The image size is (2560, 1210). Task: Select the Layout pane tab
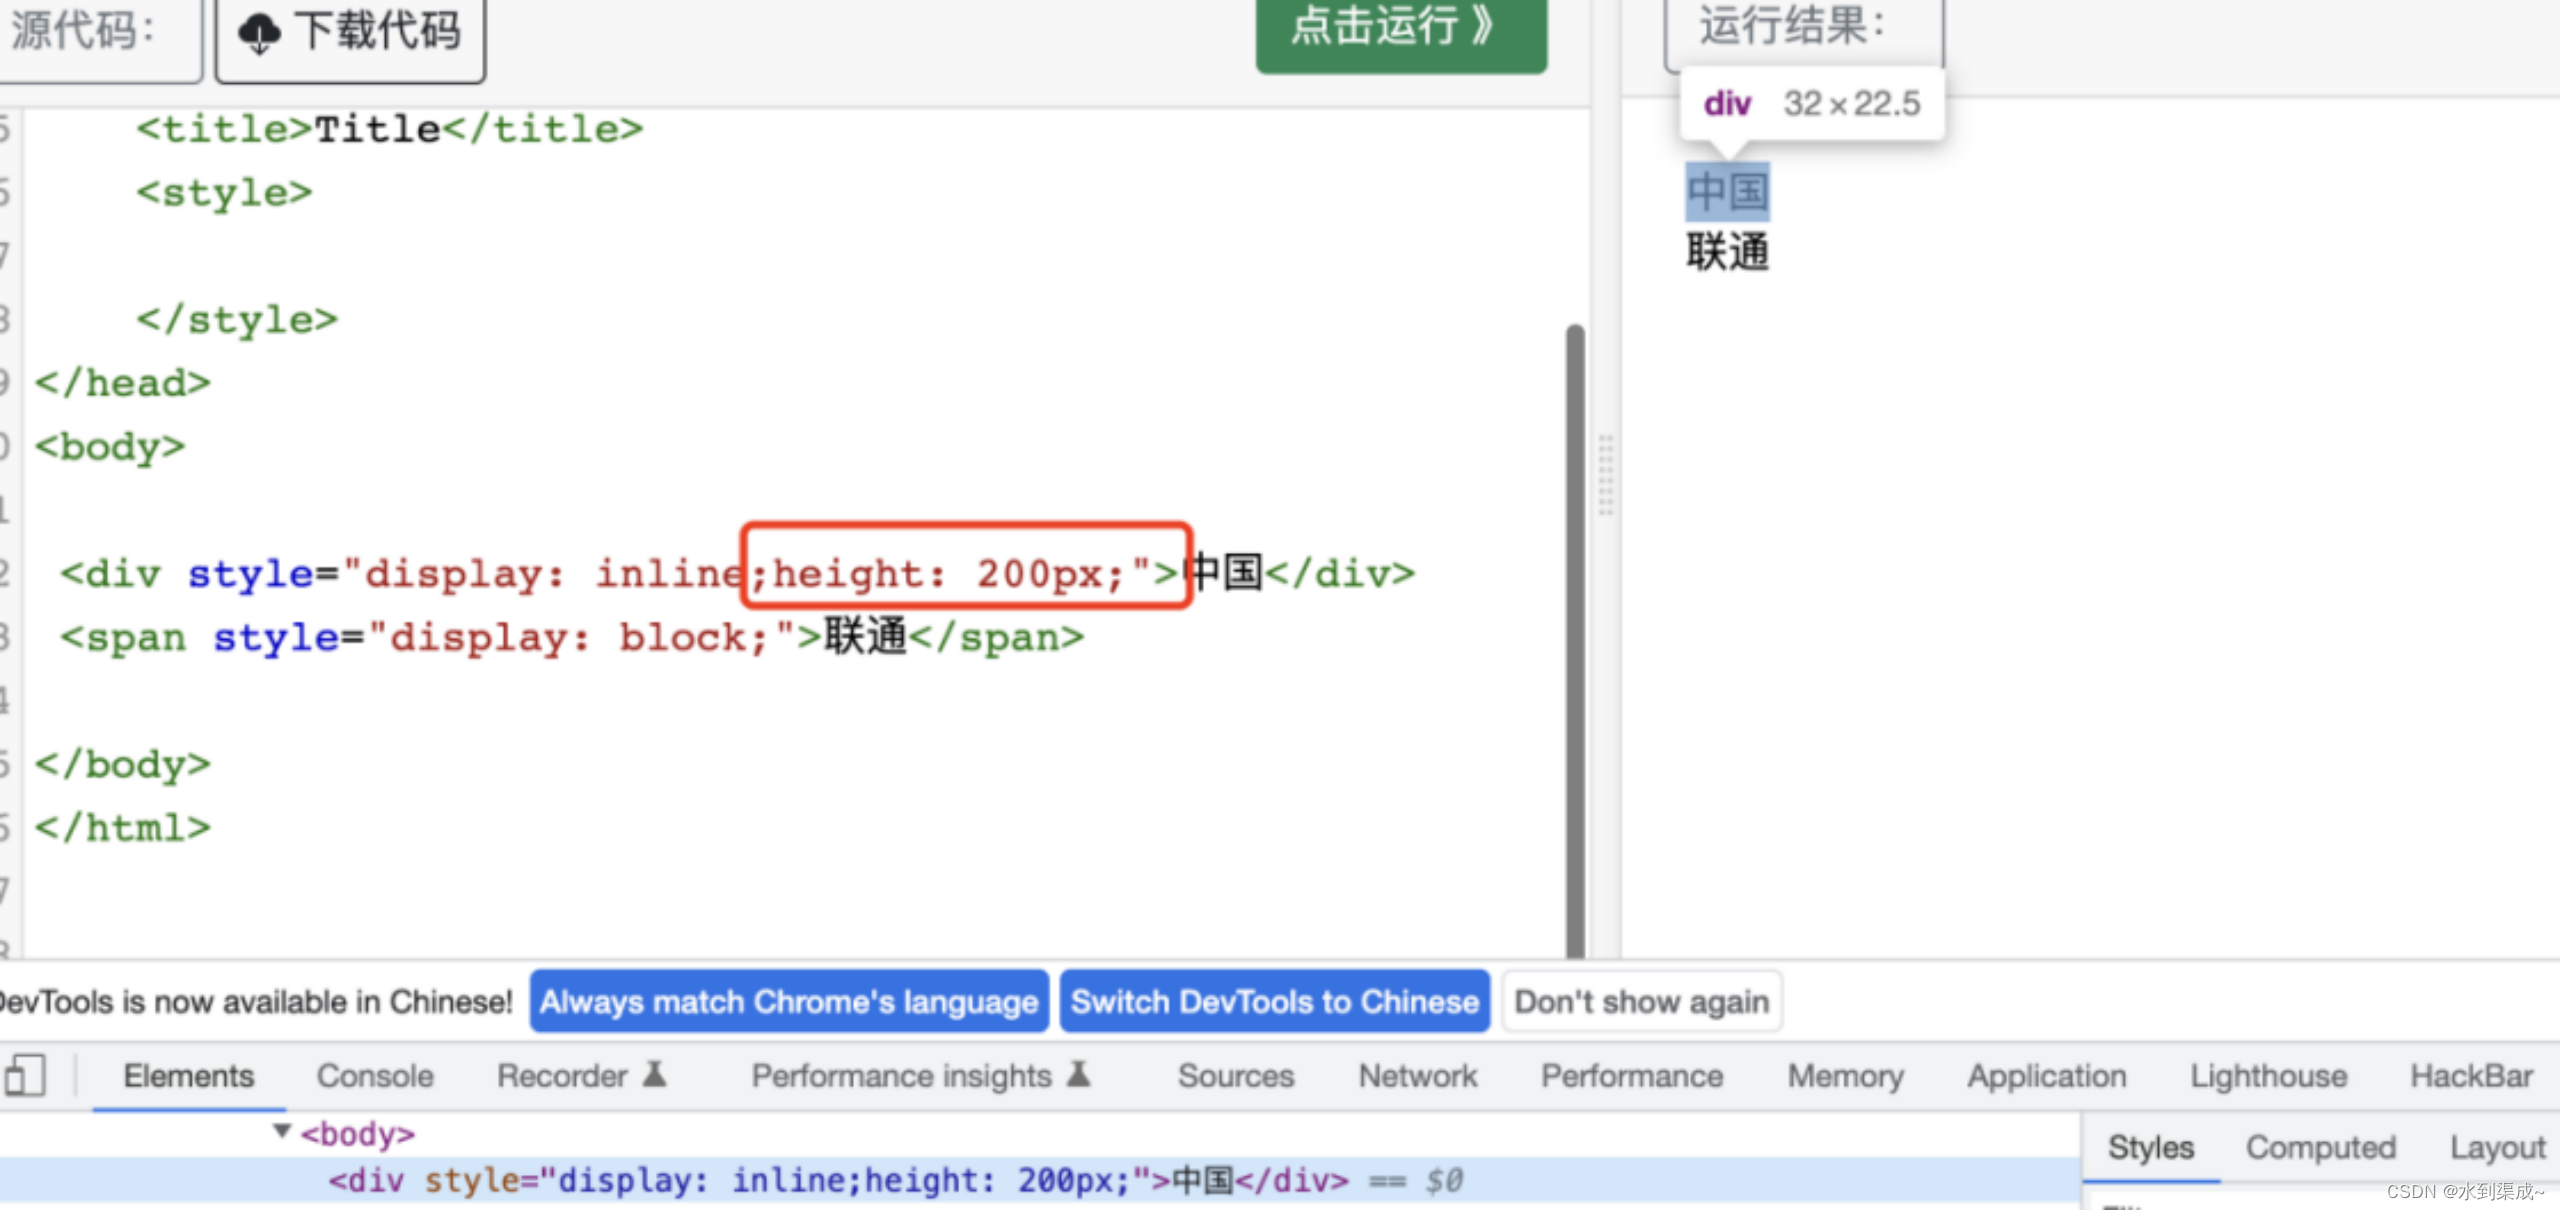point(2497,1147)
